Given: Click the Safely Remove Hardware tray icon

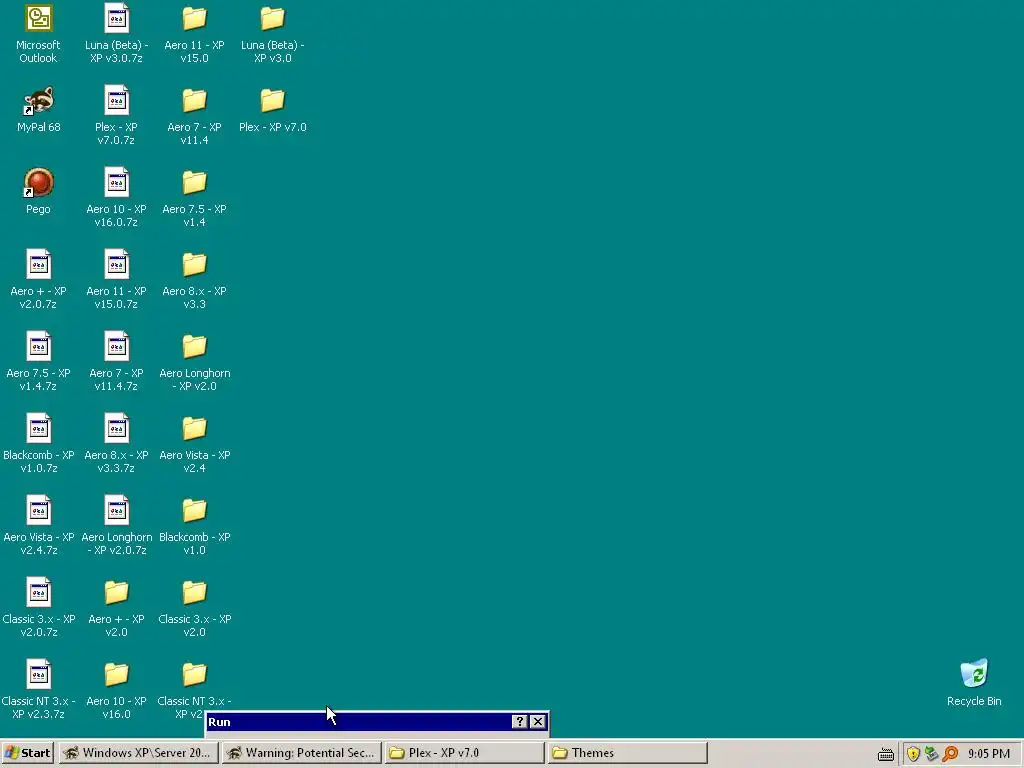Looking at the screenshot, I should tap(931, 754).
